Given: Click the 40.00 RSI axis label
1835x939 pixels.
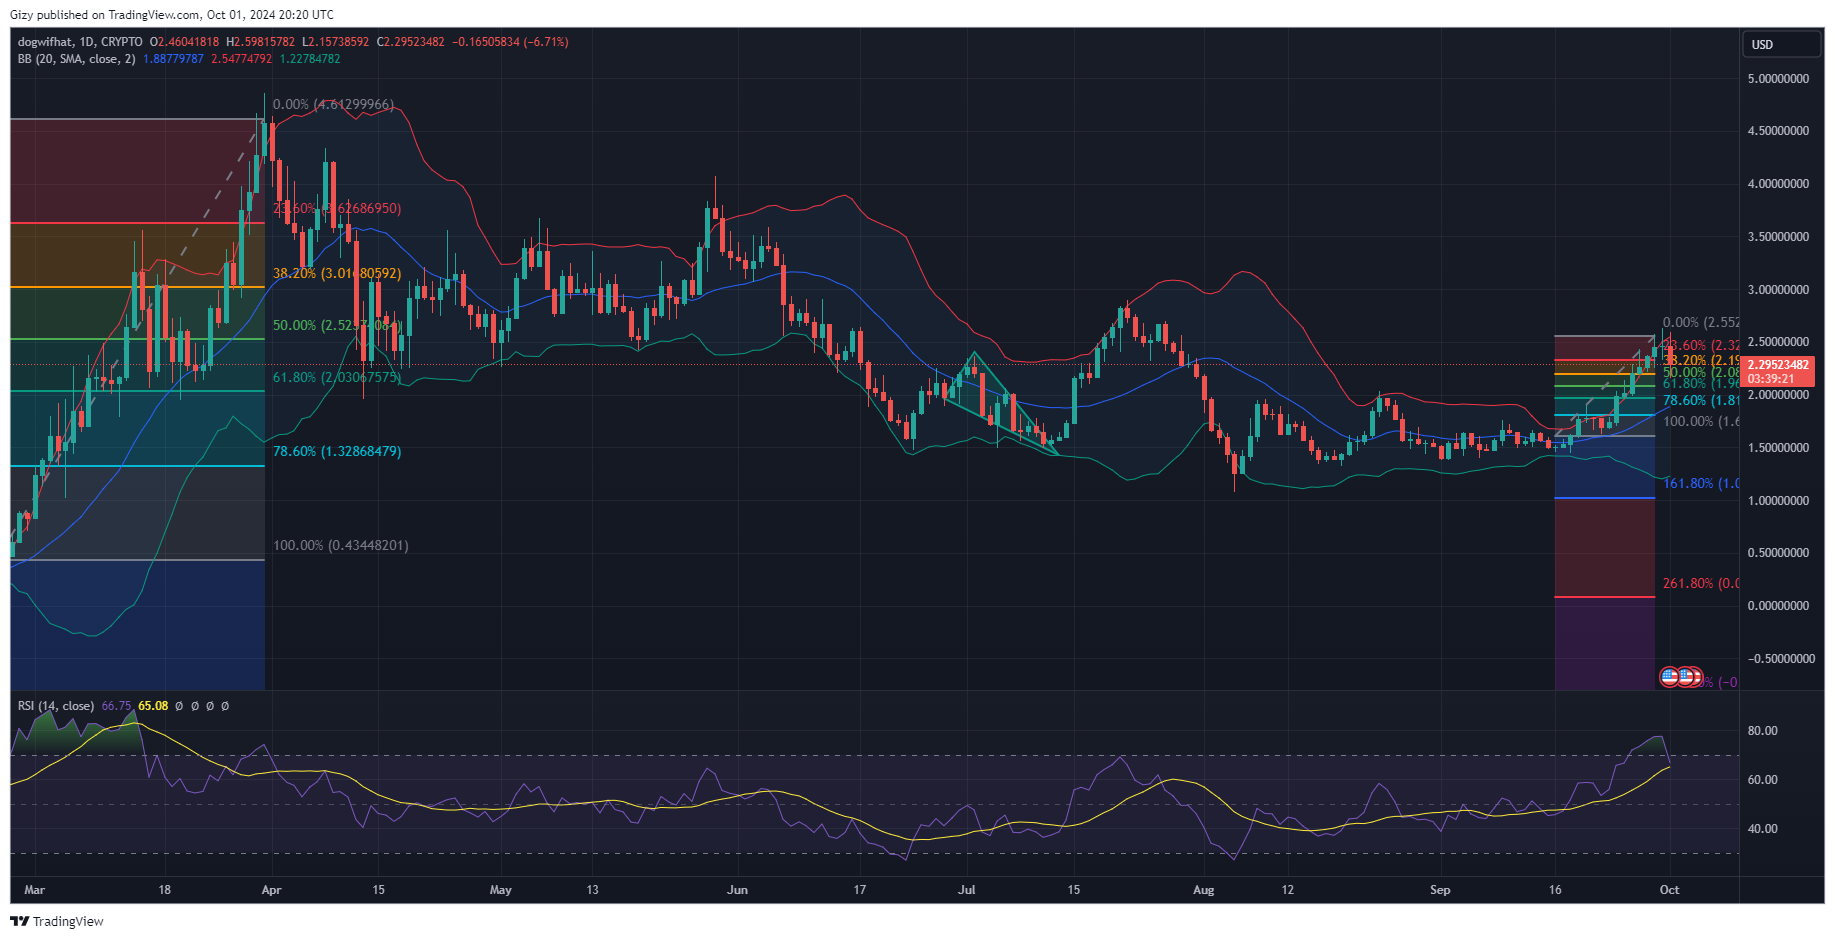Looking at the screenshot, I should pos(1762,829).
